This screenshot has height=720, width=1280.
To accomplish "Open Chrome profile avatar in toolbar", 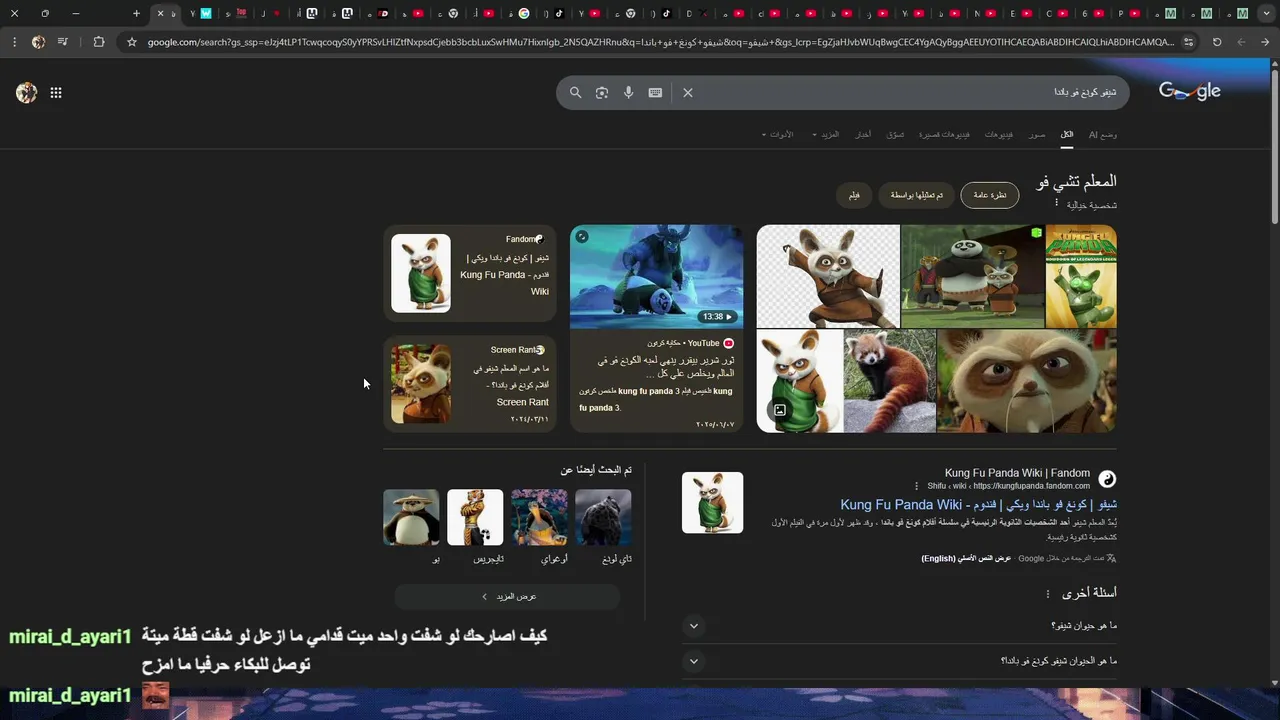I will pyautogui.click(x=38, y=42).
